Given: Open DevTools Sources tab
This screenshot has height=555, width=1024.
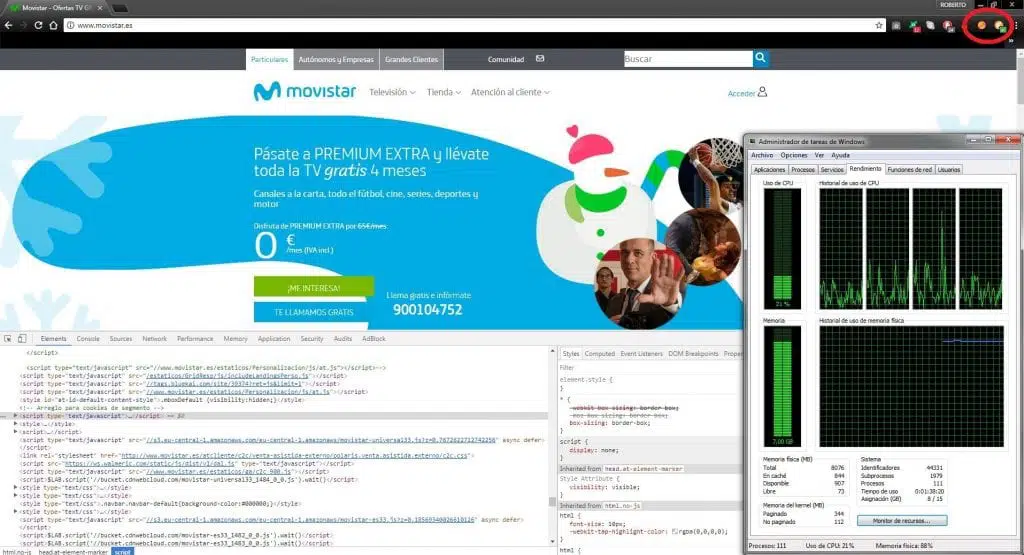Looking at the screenshot, I should coord(121,339).
